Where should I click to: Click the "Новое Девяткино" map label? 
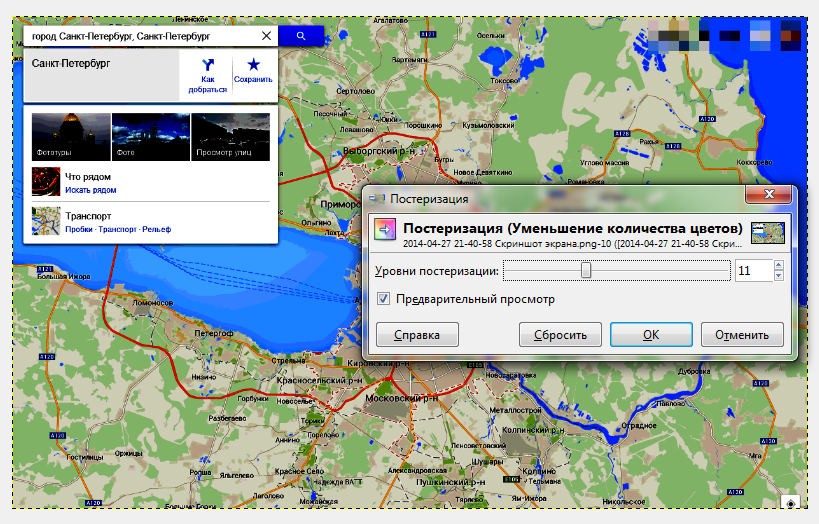[483, 172]
